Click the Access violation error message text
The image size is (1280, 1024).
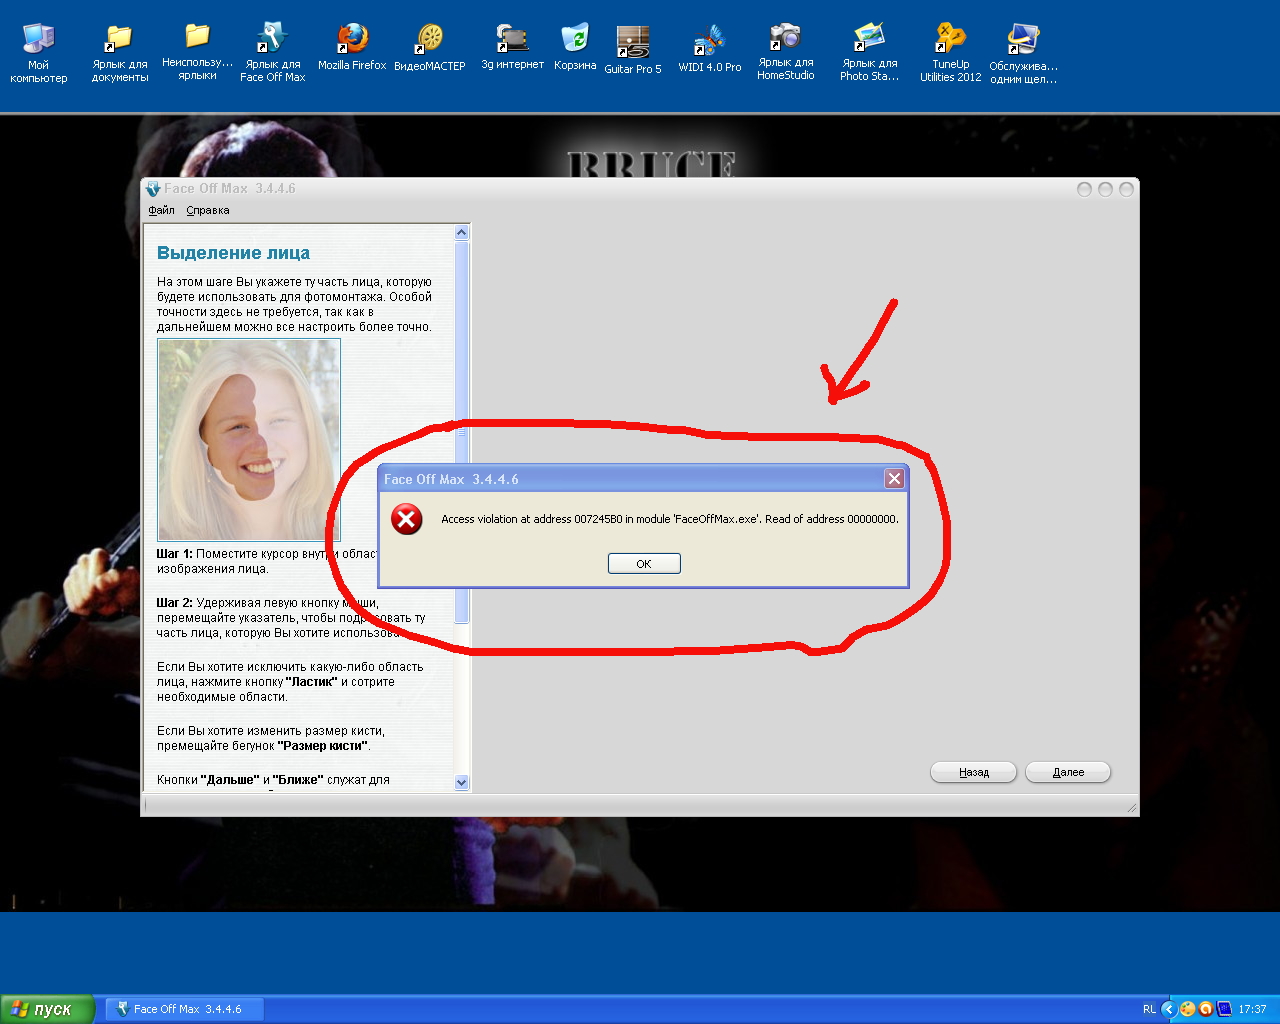670,519
